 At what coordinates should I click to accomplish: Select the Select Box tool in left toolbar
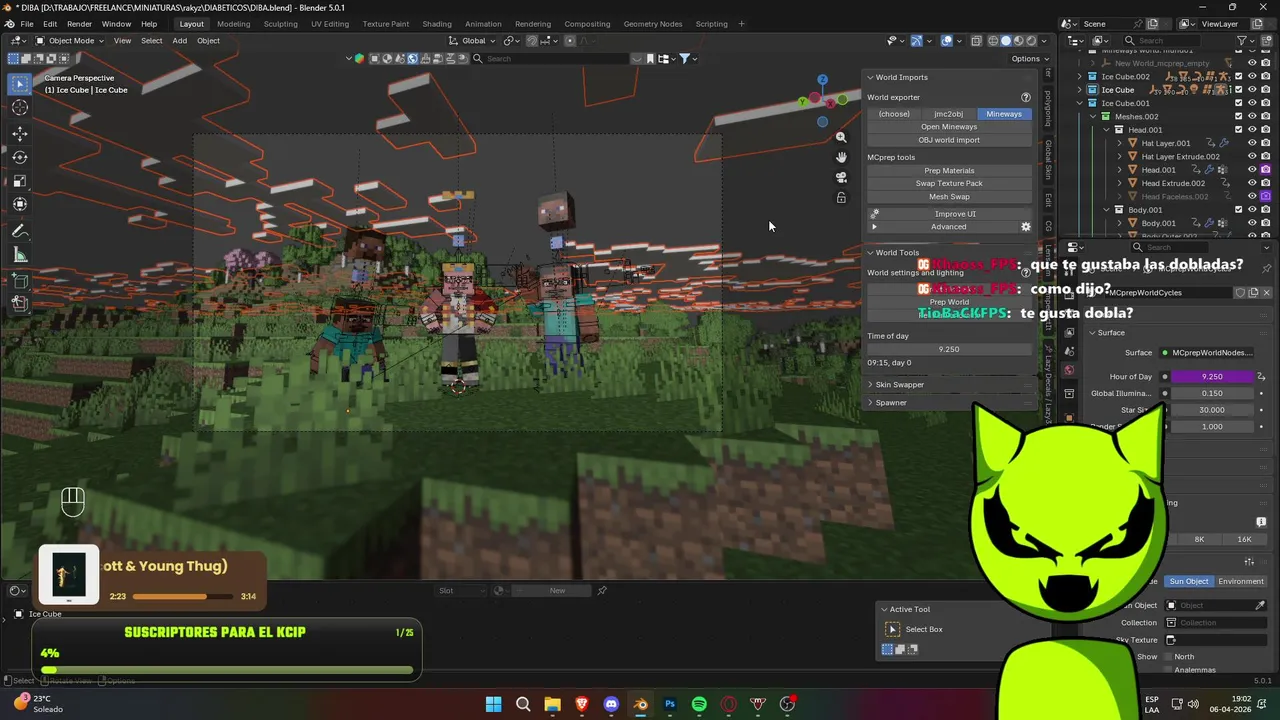pyautogui.click(x=20, y=84)
